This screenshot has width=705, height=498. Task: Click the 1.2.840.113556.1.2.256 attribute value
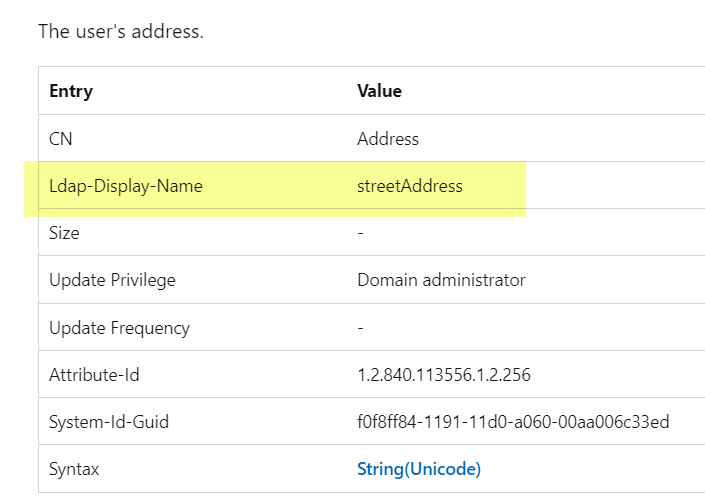(444, 375)
